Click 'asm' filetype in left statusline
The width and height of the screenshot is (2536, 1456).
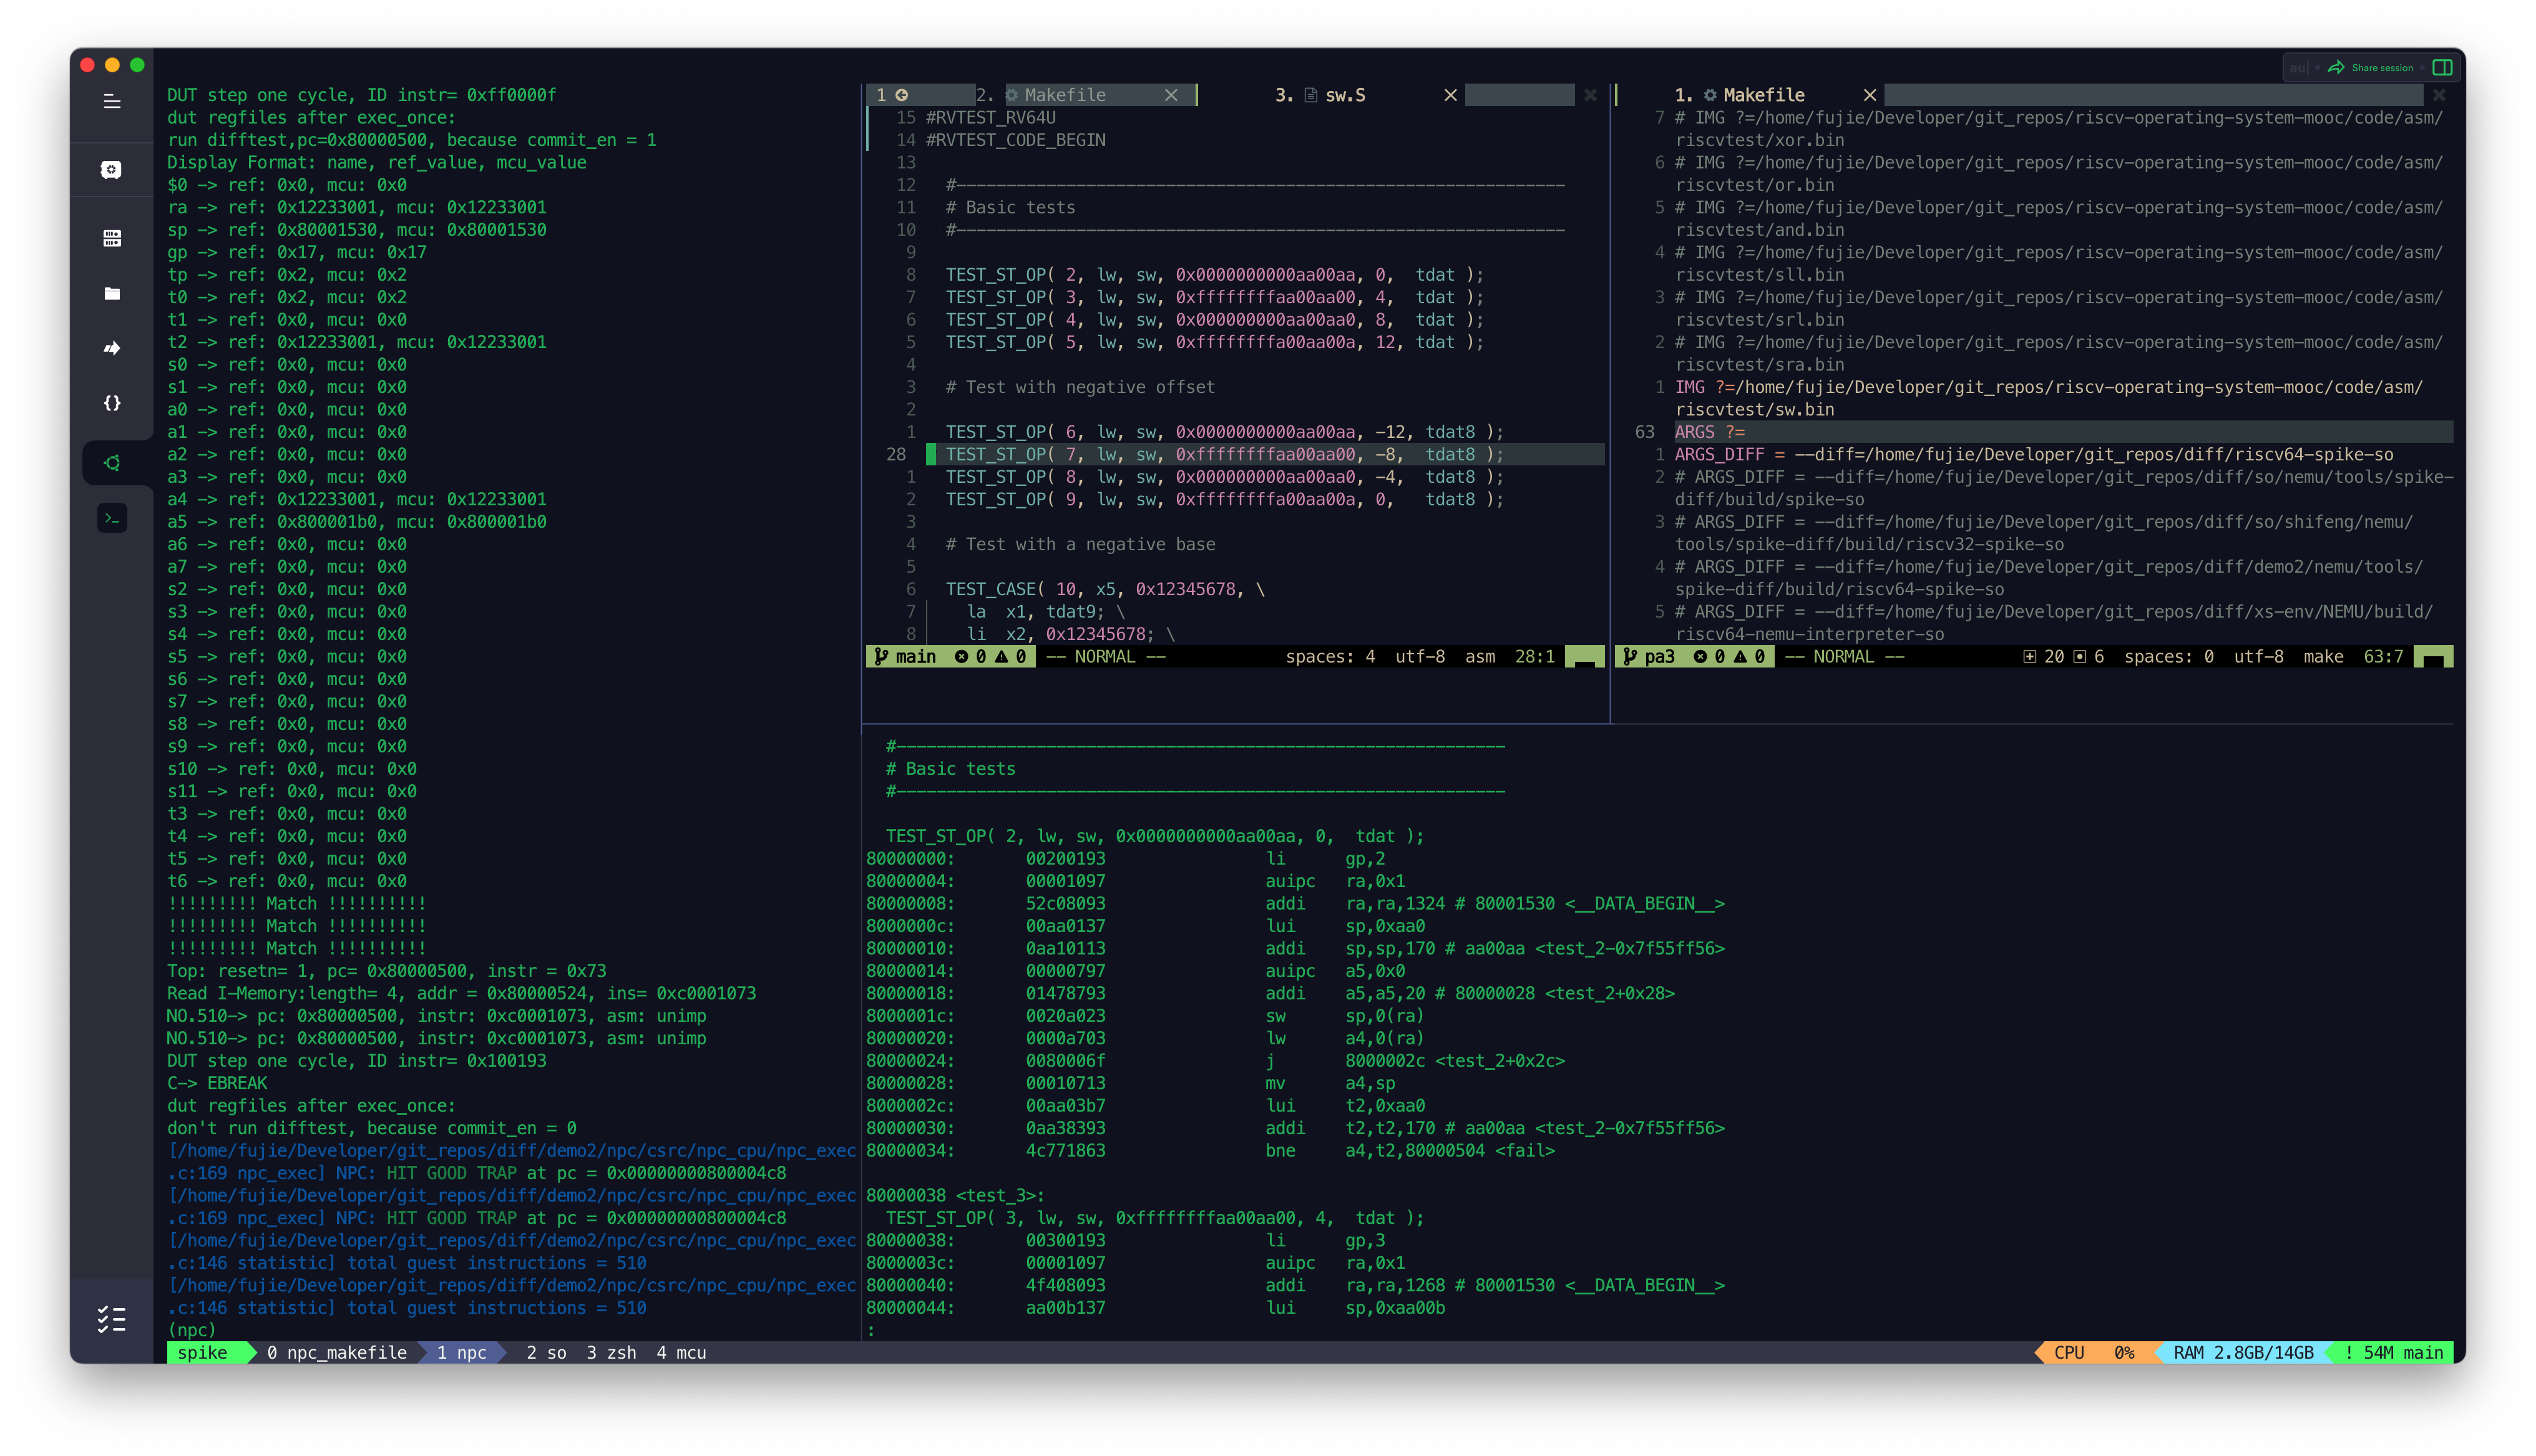(x=1480, y=656)
